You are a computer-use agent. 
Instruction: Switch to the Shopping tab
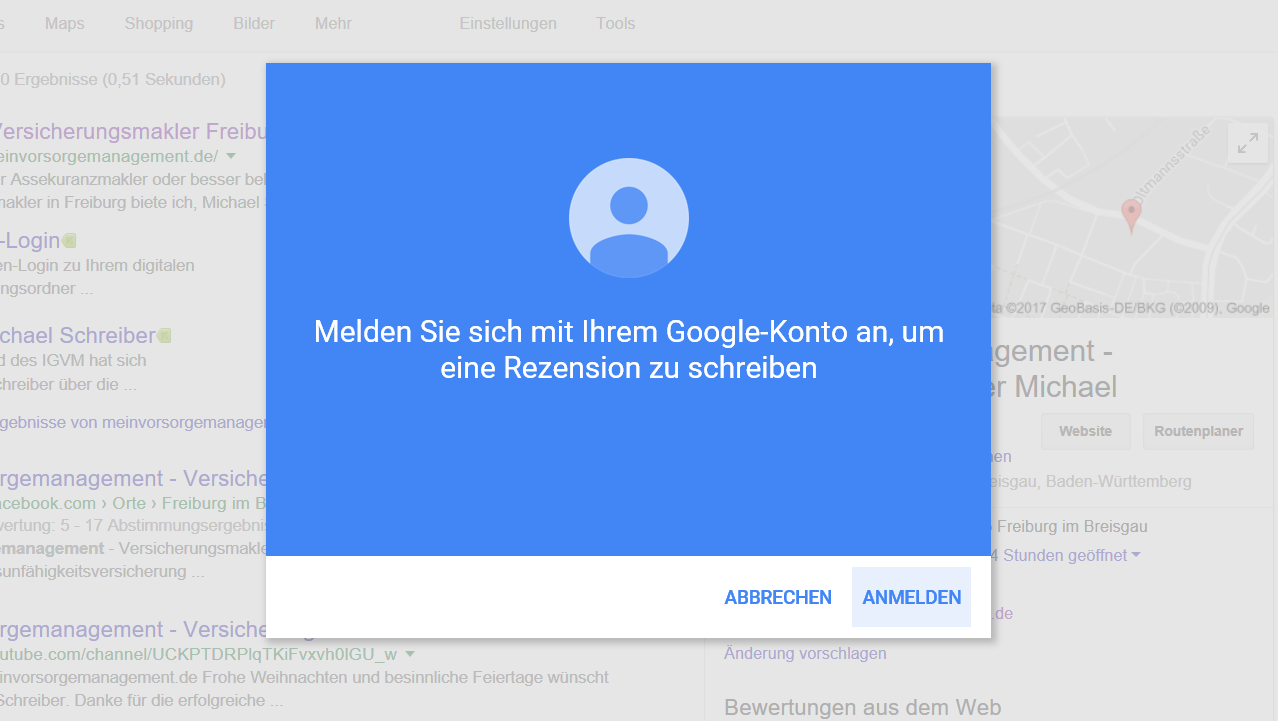[x=159, y=23]
